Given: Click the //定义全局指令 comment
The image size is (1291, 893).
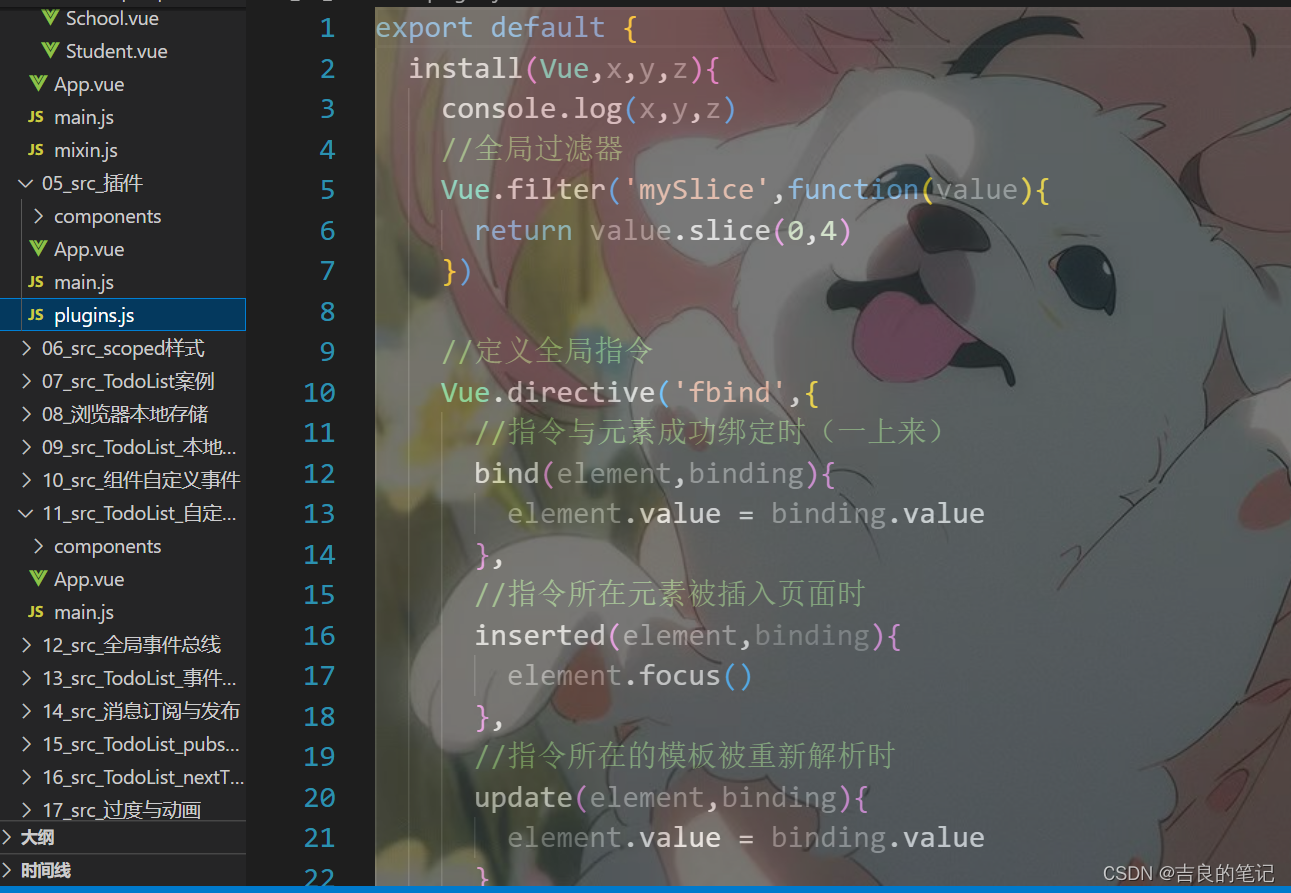Looking at the screenshot, I should (548, 351).
